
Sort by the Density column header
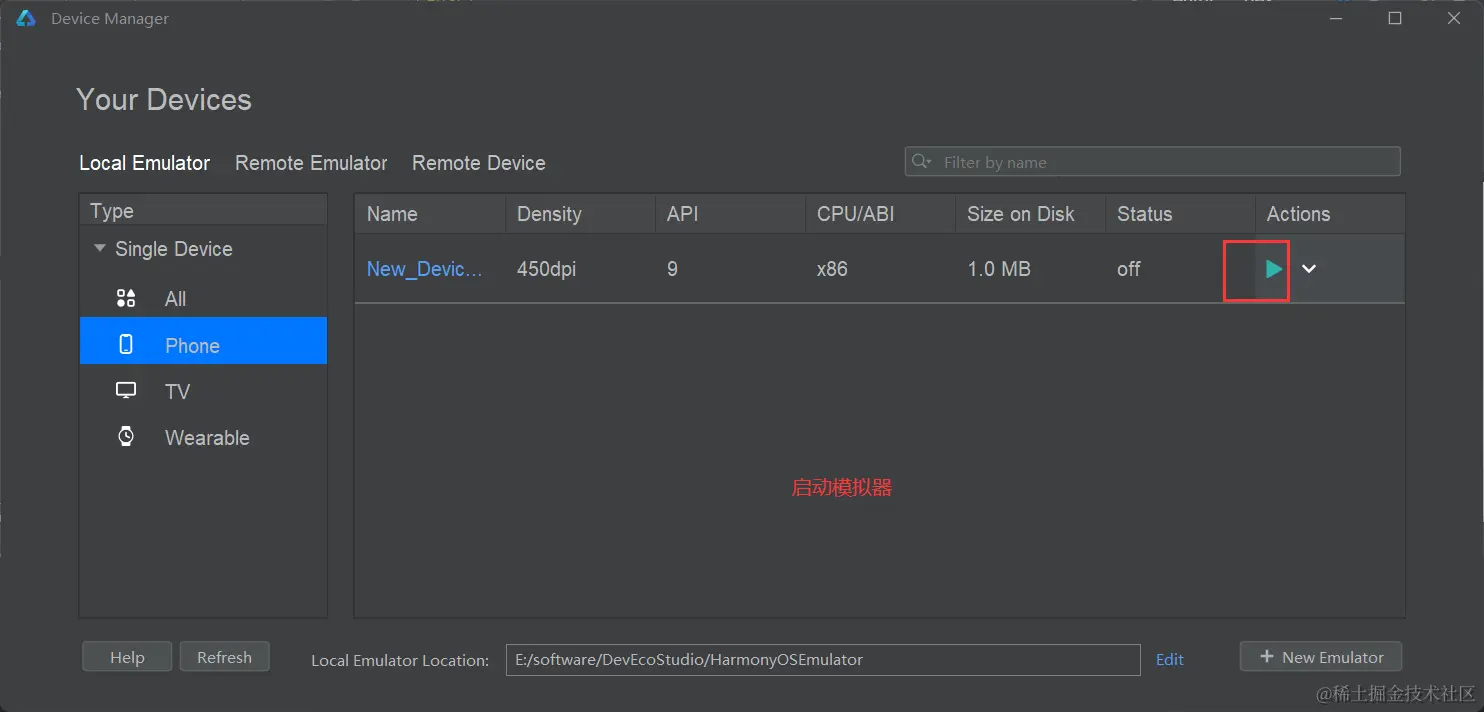click(x=580, y=214)
